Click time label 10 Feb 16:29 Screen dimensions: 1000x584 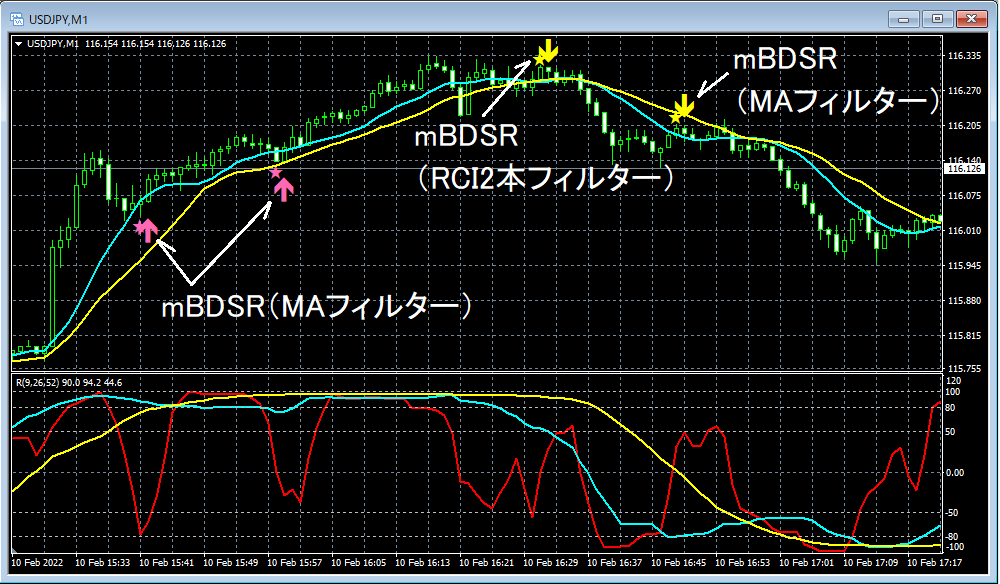point(551,563)
